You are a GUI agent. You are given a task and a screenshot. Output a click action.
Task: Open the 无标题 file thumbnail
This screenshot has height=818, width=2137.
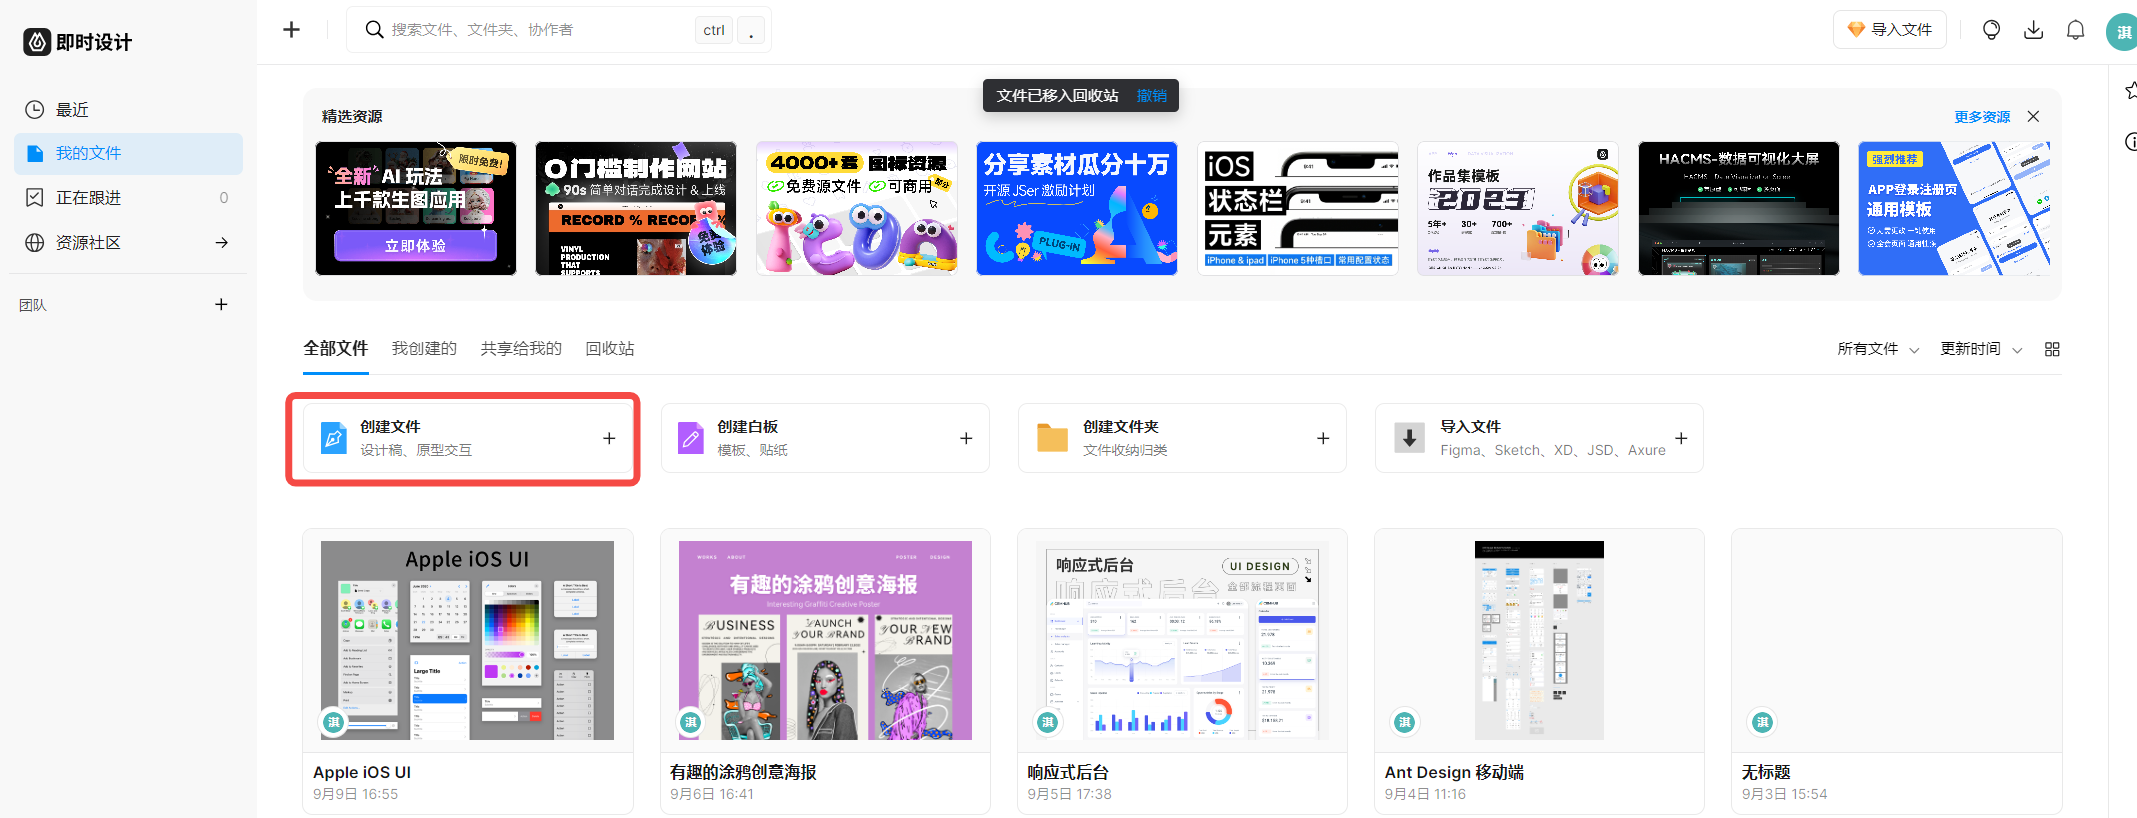point(1896,640)
